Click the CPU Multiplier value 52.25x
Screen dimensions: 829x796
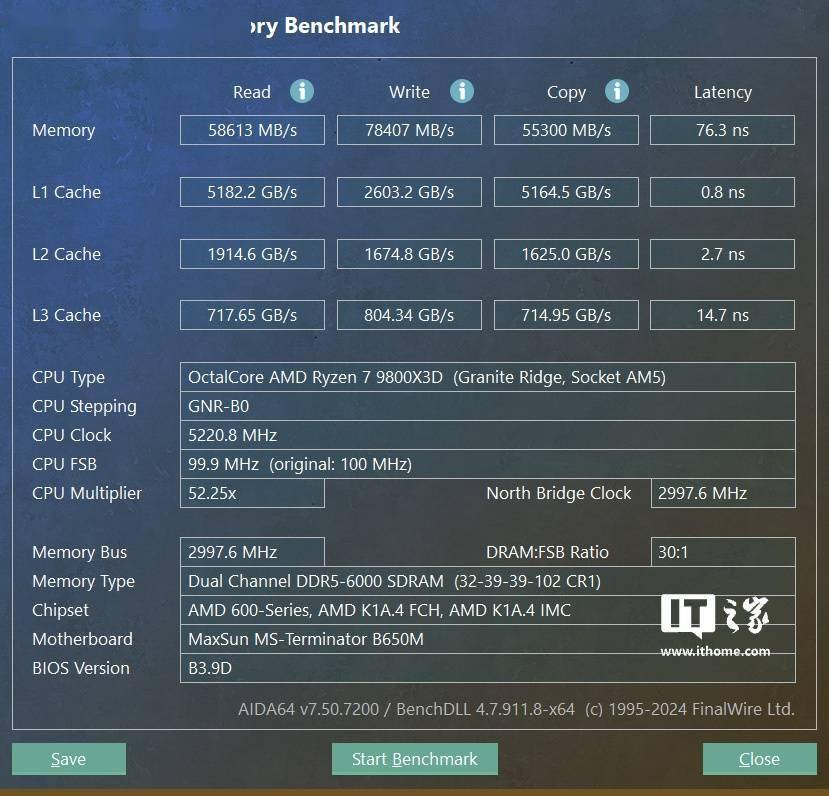point(252,493)
